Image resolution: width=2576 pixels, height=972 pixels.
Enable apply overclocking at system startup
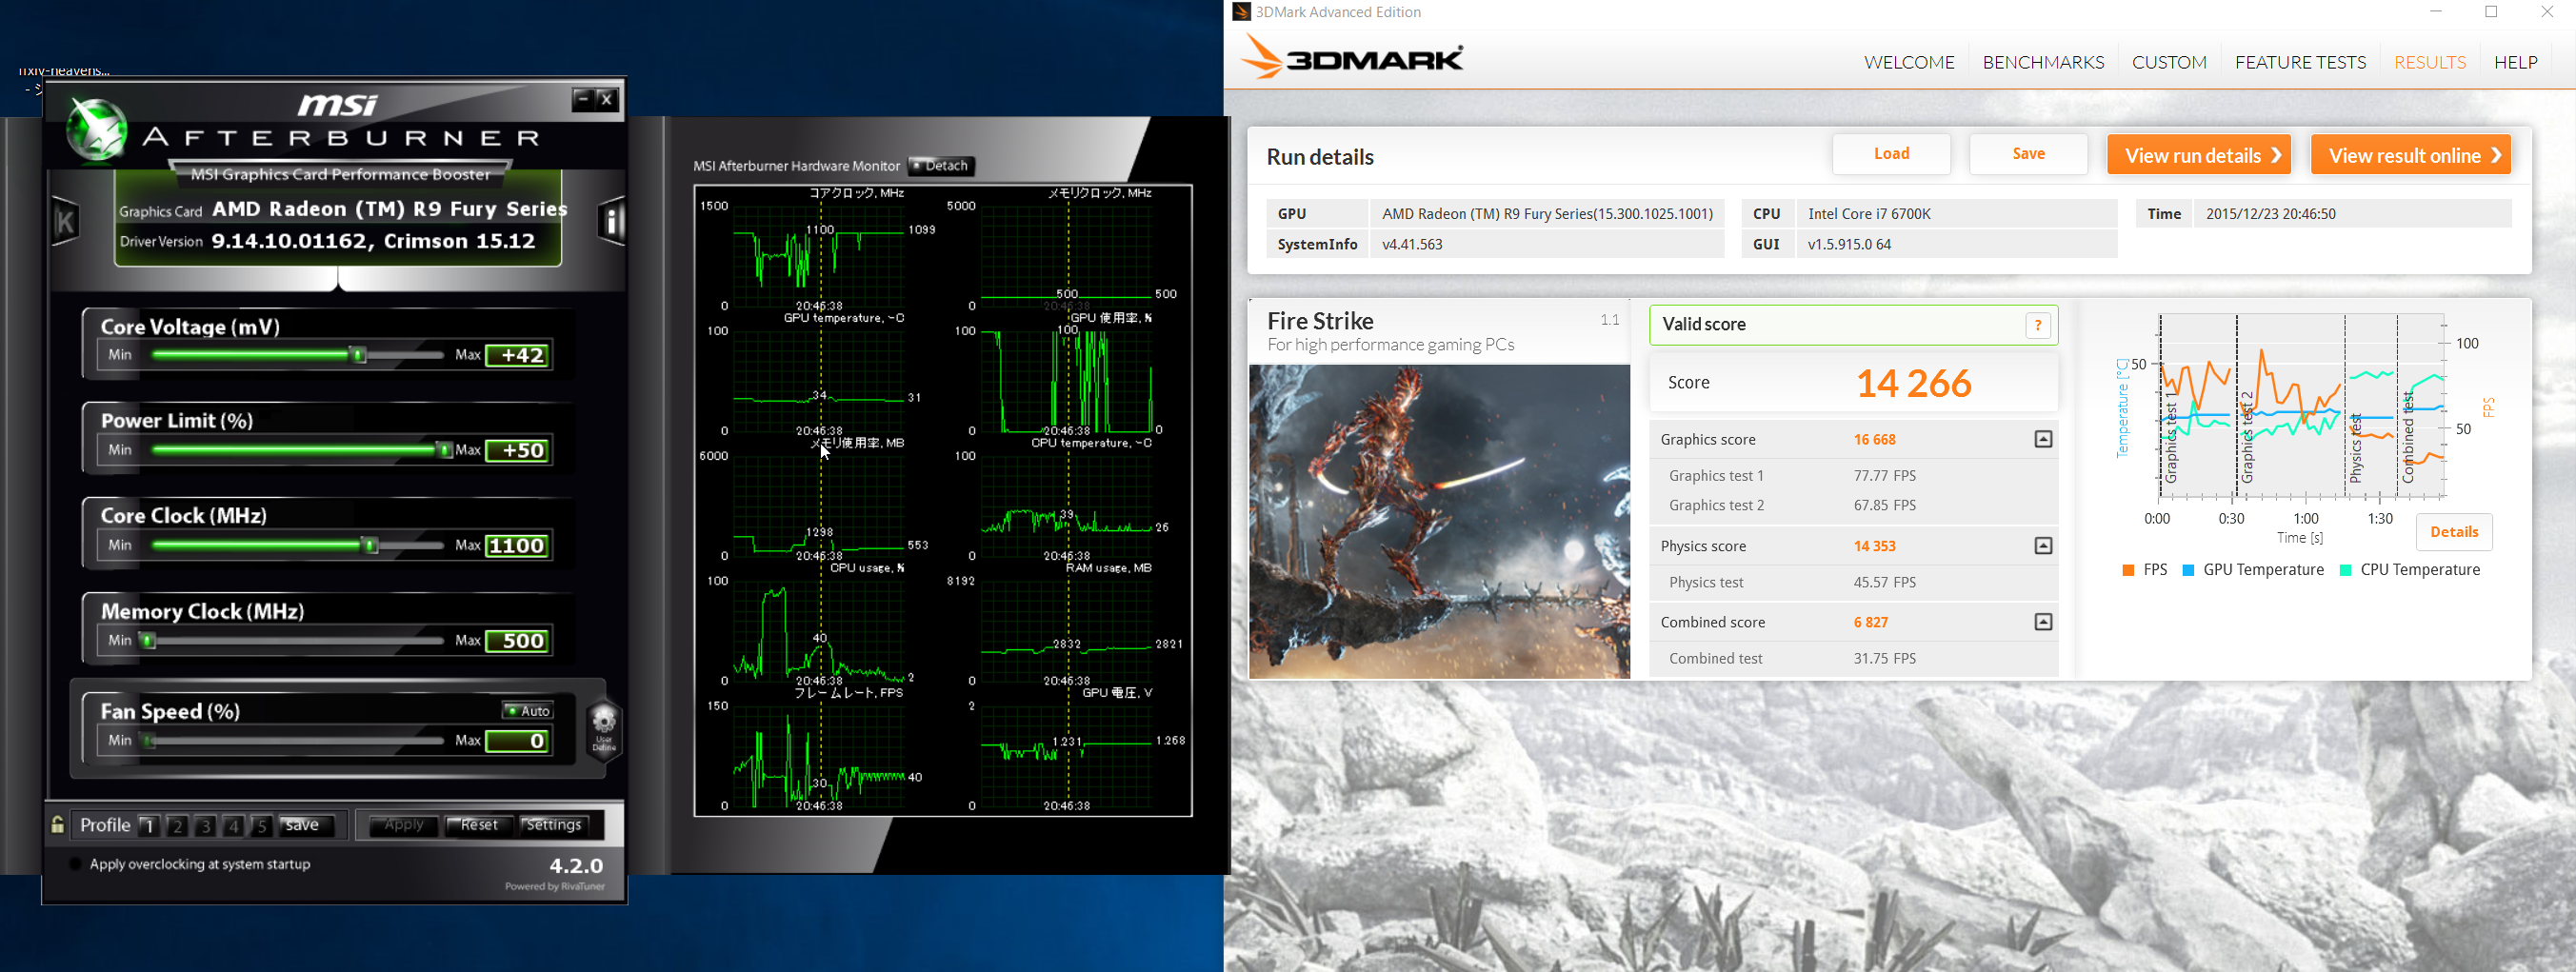(x=76, y=864)
